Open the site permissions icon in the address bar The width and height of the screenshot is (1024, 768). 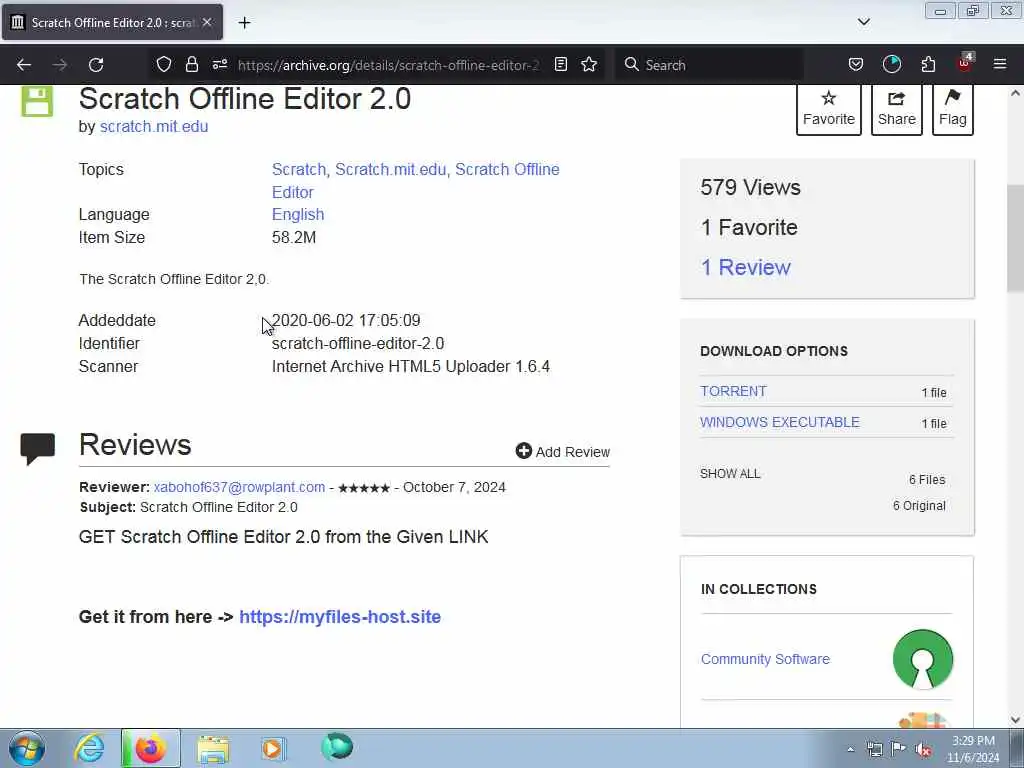click(x=220, y=64)
